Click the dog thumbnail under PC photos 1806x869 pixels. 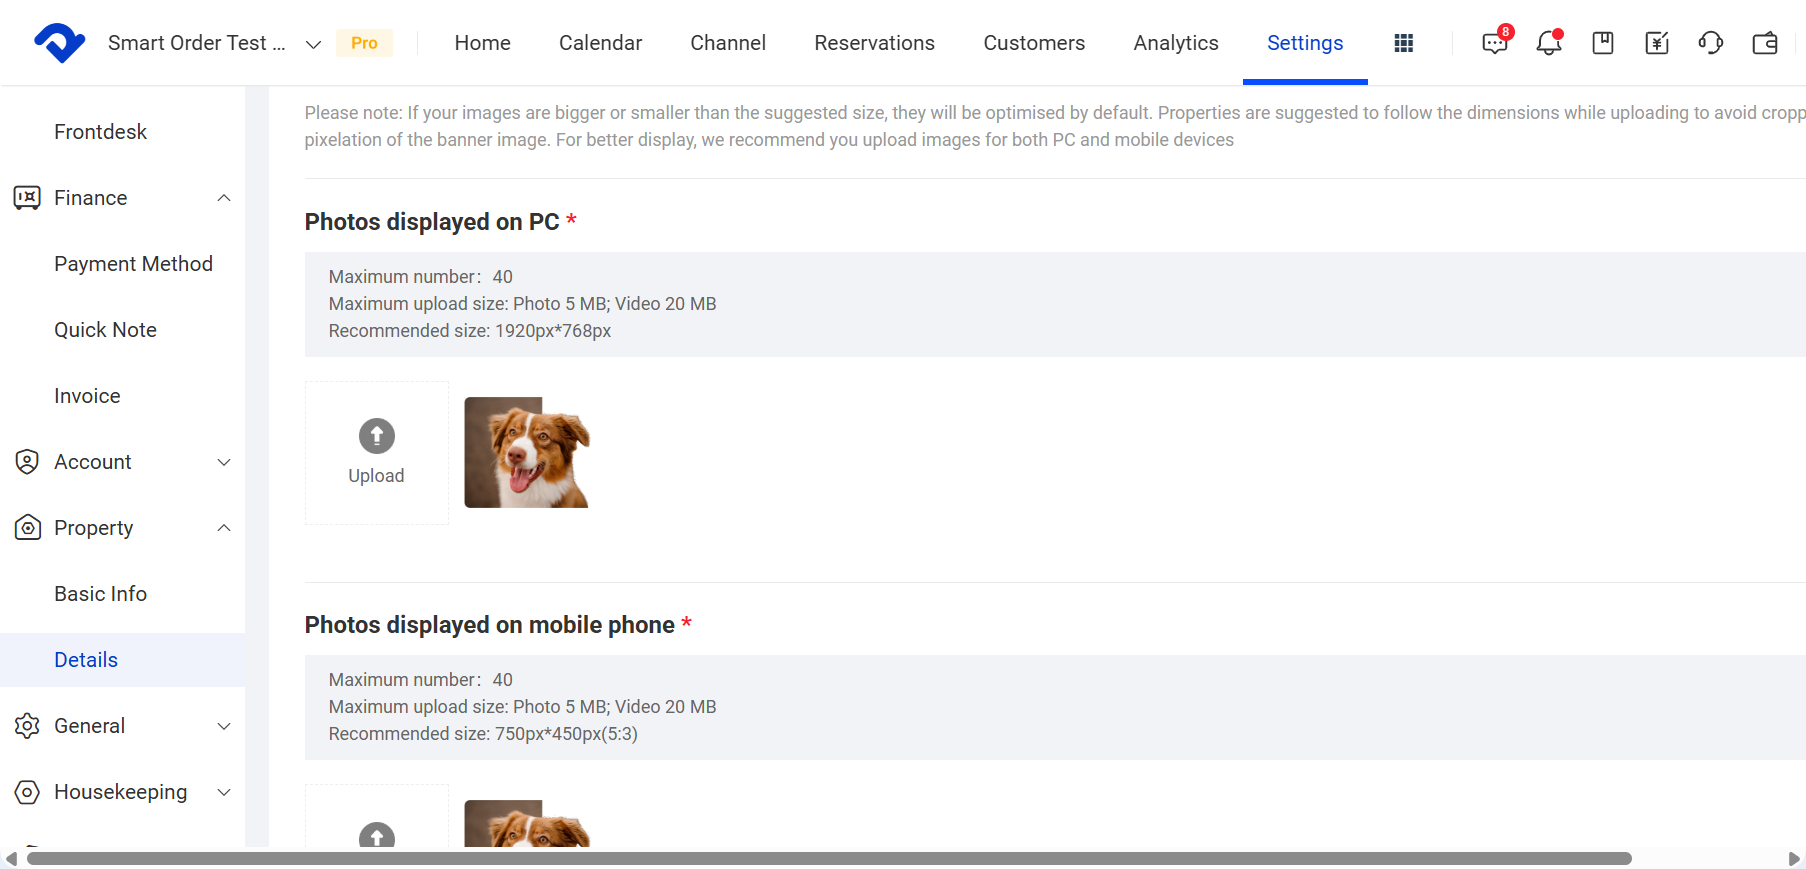point(527,452)
